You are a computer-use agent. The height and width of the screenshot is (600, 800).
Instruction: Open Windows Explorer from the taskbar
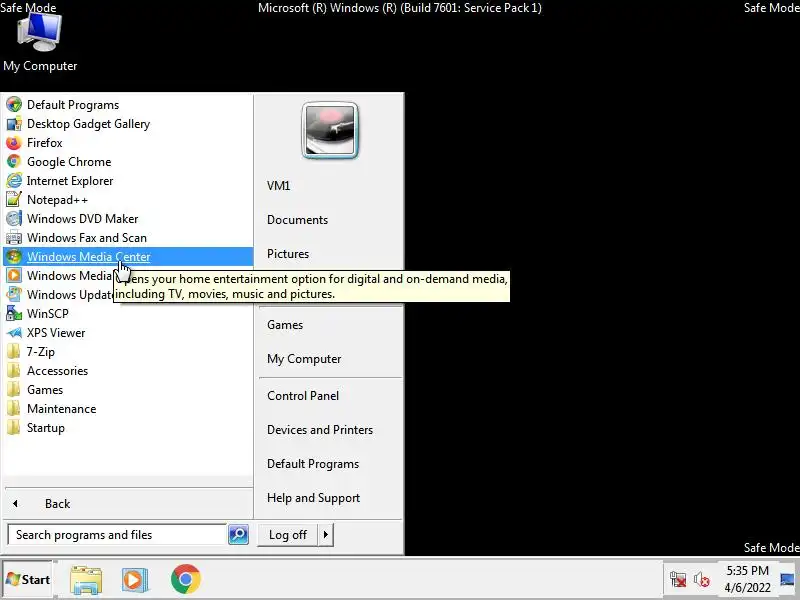click(x=86, y=579)
